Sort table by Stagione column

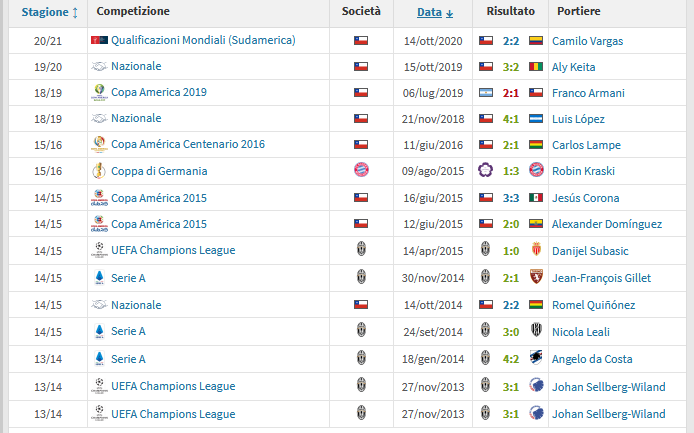click(50, 12)
